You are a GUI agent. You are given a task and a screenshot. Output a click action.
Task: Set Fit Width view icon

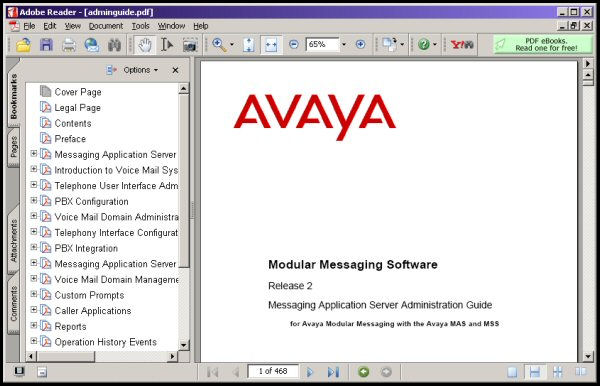click(x=271, y=45)
